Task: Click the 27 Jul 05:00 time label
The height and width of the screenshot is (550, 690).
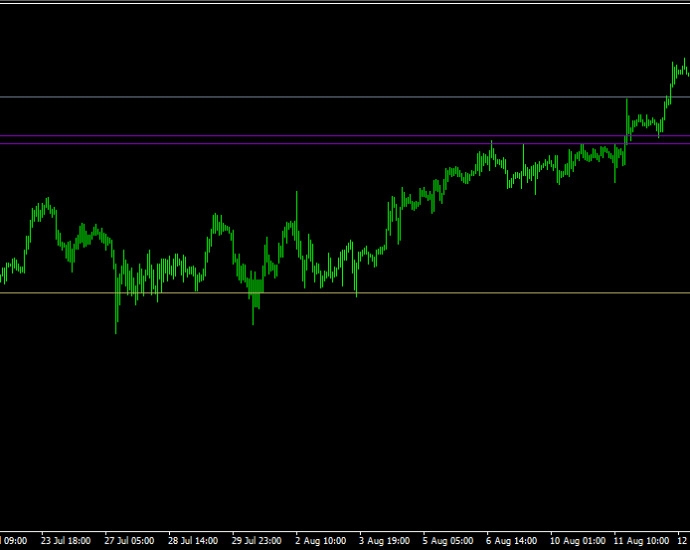Action: click(x=129, y=540)
